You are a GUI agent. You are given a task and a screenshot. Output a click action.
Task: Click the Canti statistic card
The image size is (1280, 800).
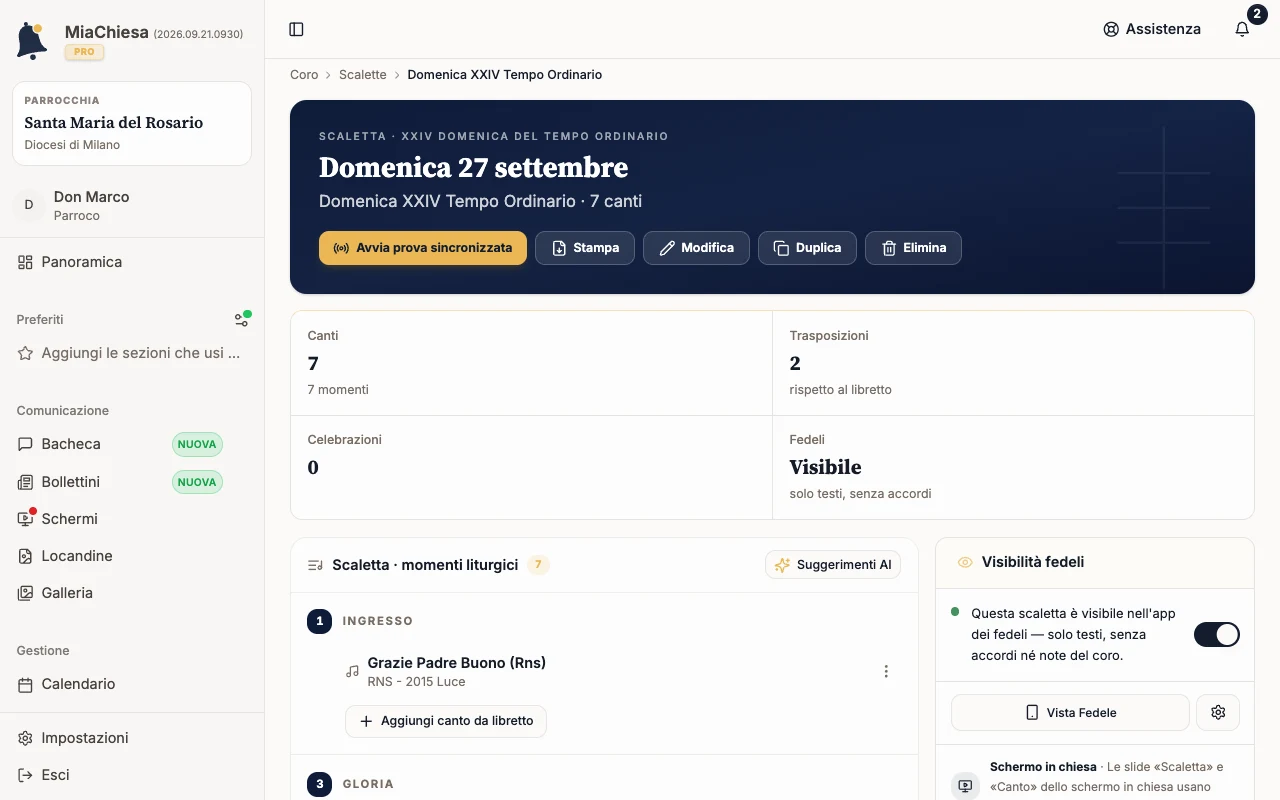(x=531, y=363)
